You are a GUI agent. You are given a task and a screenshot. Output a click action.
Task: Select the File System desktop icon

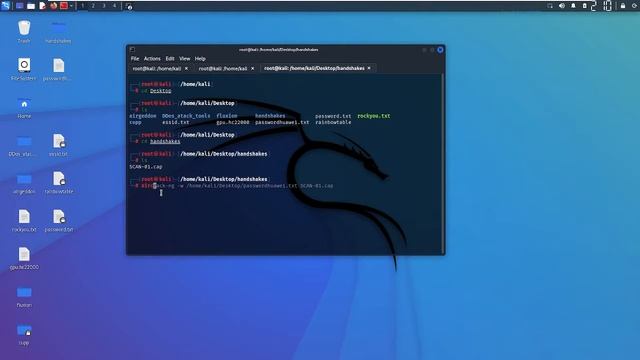[x=24, y=69]
